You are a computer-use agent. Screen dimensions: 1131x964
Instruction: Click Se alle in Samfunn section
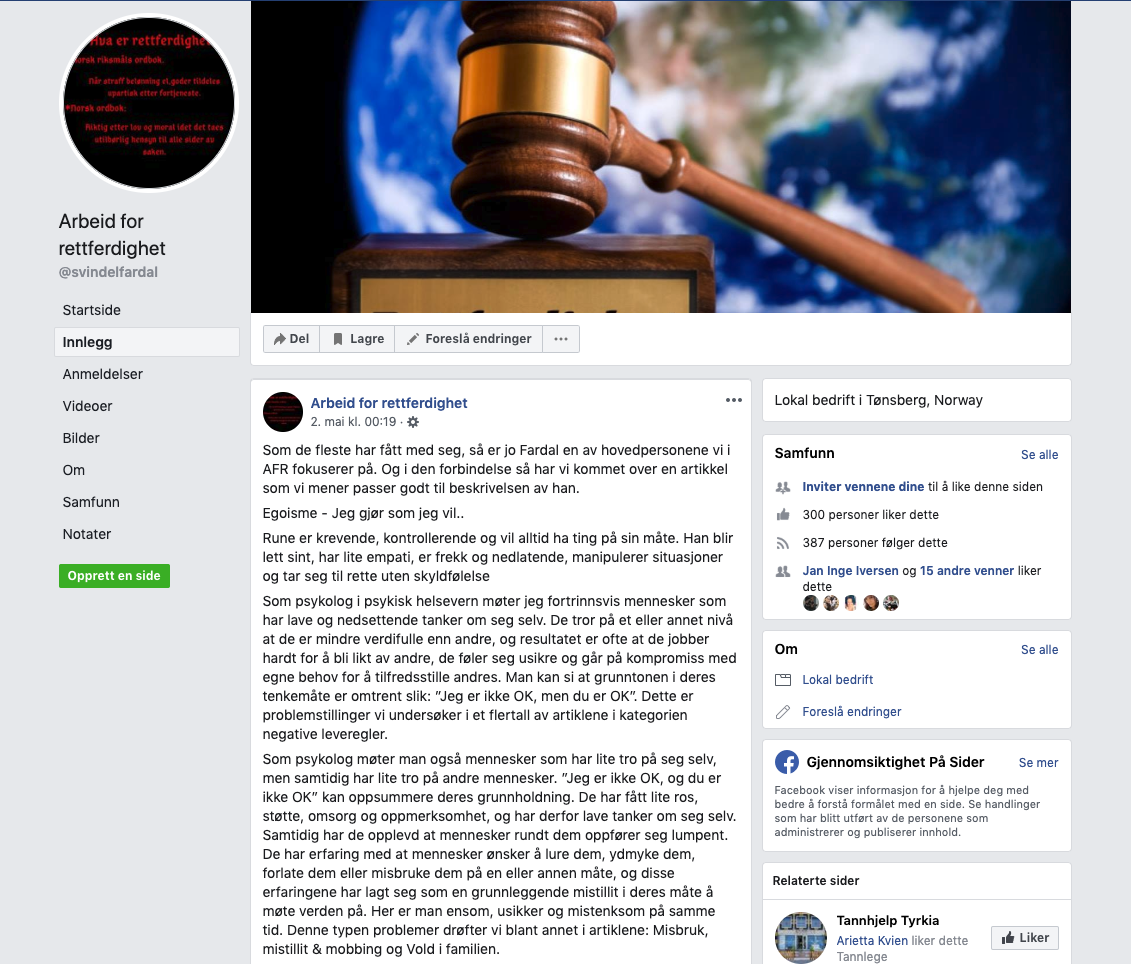click(1039, 455)
